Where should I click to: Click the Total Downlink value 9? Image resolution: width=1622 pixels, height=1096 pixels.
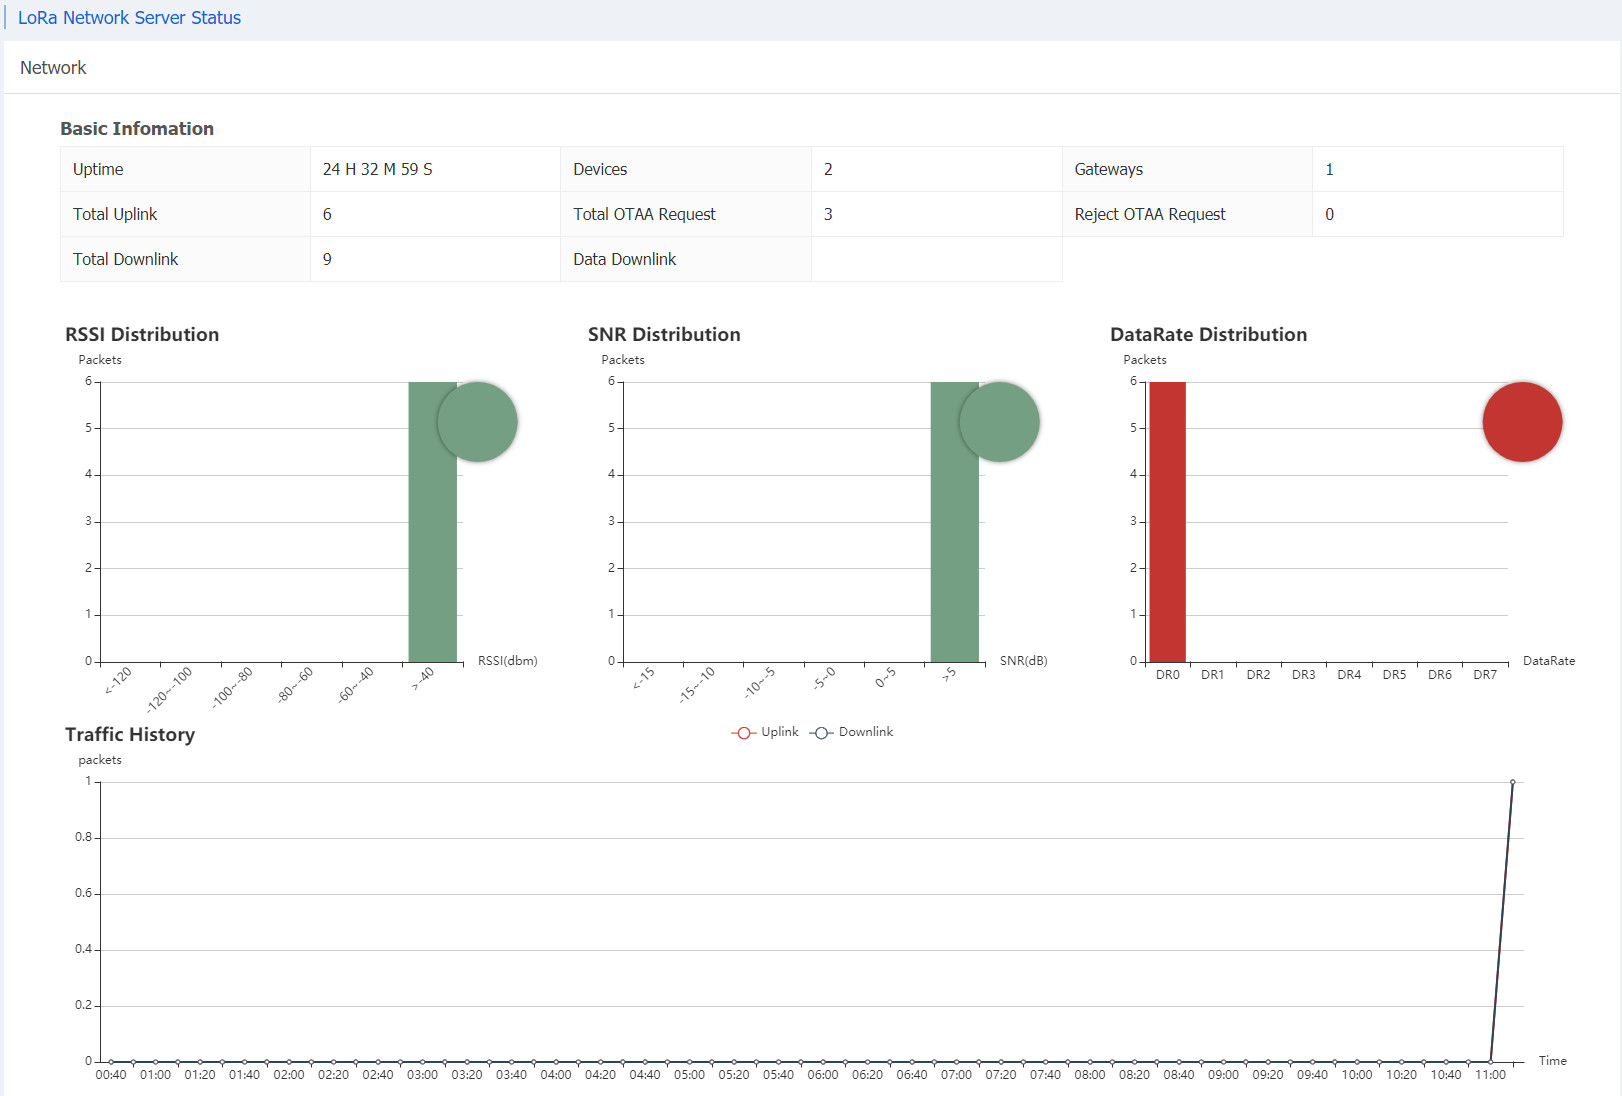pyautogui.click(x=327, y=259)
